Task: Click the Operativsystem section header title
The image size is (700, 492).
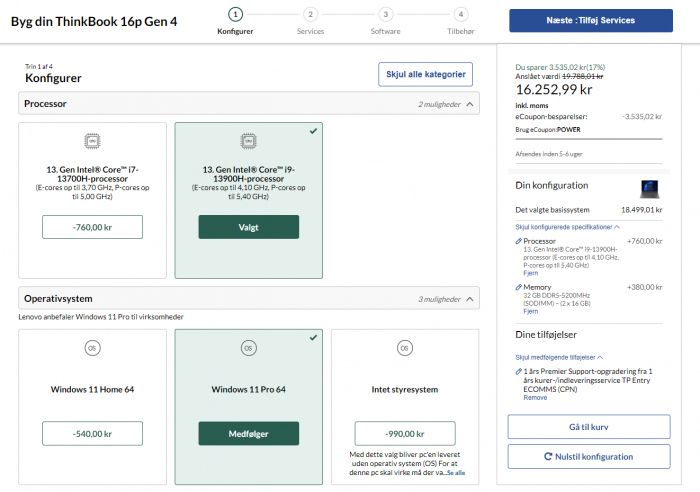Action: [x=58, y=299]
